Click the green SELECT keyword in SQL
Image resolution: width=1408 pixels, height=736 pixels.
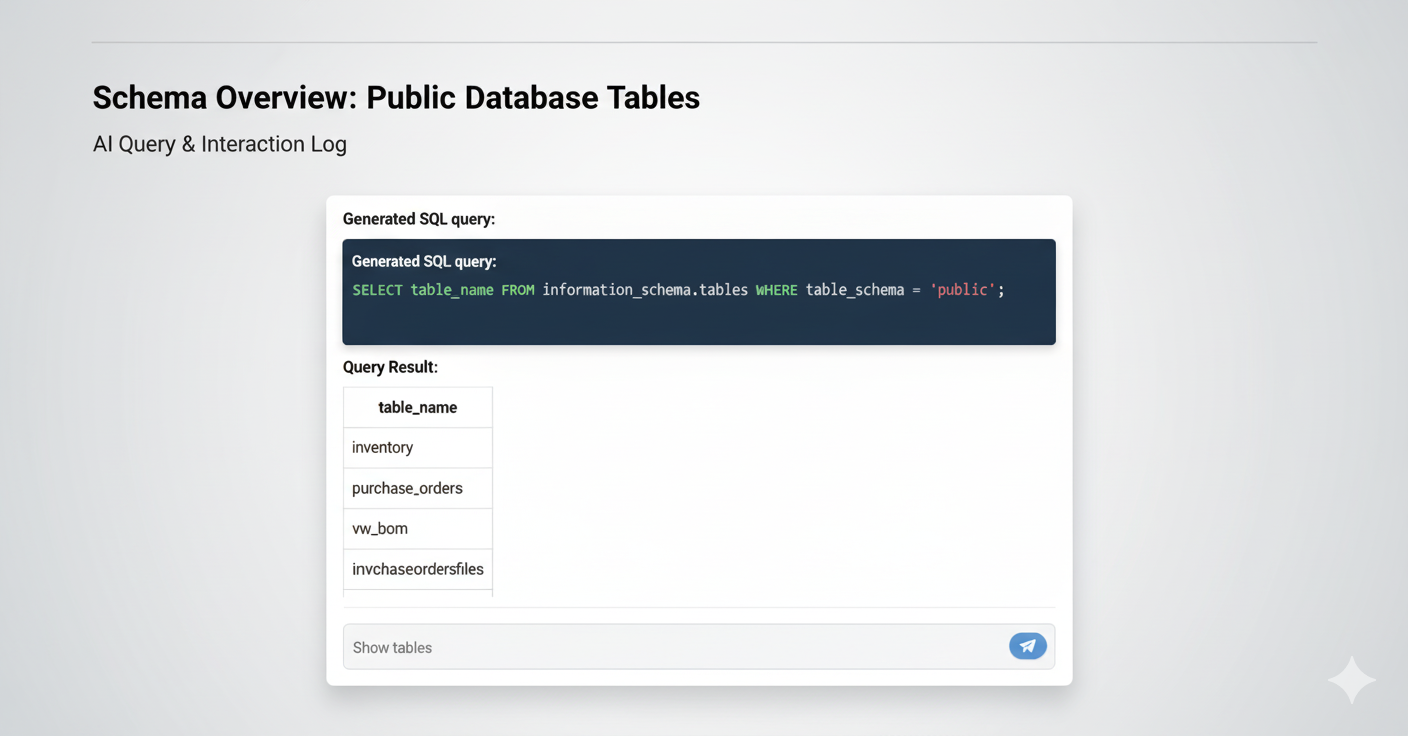tap(377, 290)
